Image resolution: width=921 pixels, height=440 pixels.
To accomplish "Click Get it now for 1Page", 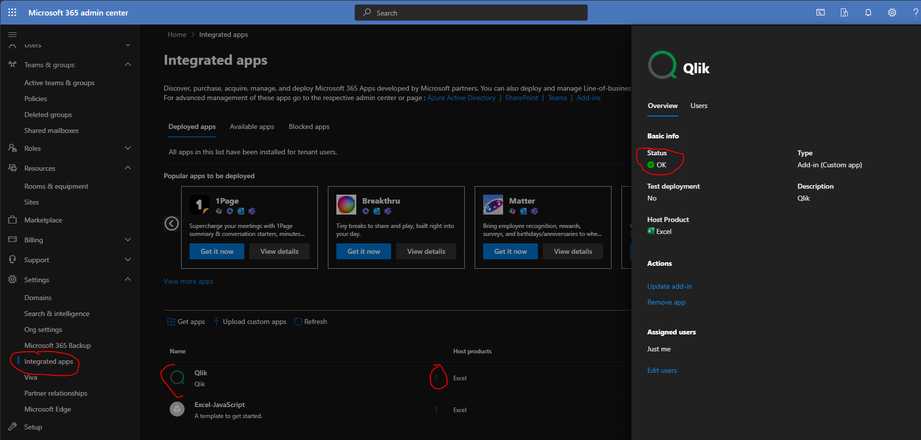I will 217,251.
